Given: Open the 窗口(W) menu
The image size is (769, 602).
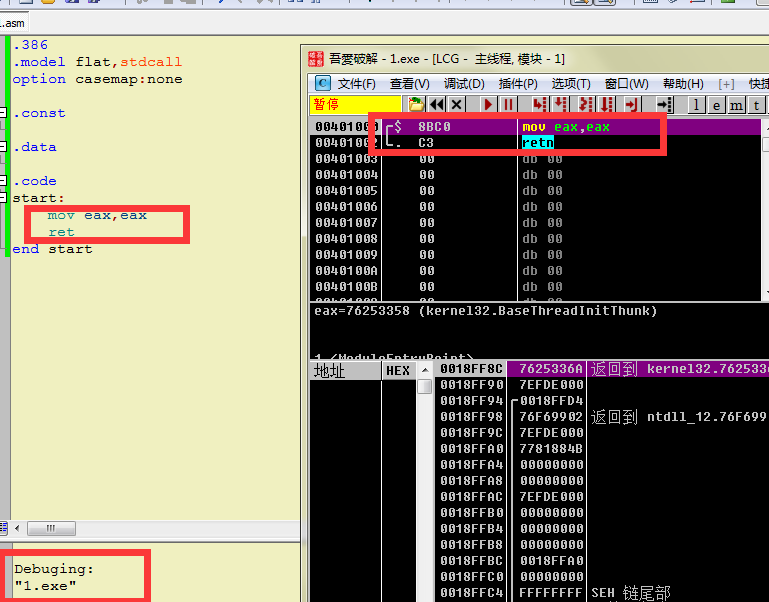Looking at the screenshot, I should [626, 84].
